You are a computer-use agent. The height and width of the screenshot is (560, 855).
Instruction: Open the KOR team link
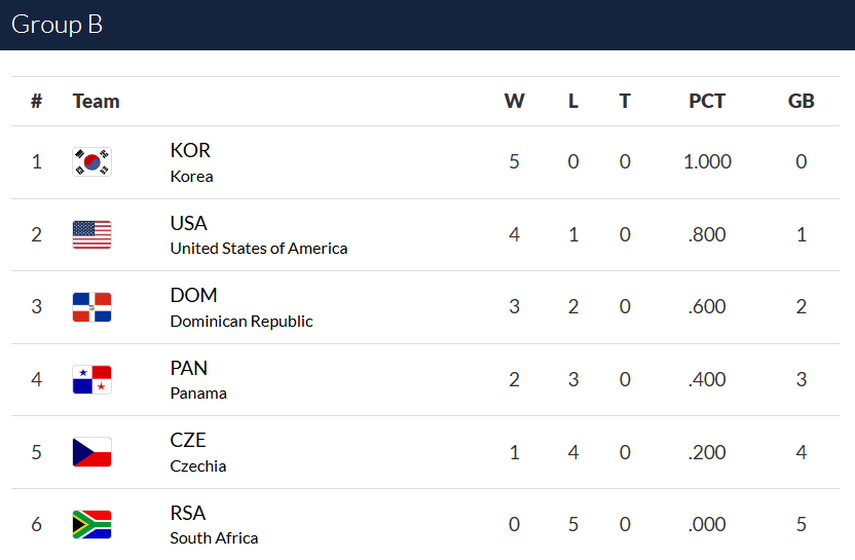[x=190, y=150]
